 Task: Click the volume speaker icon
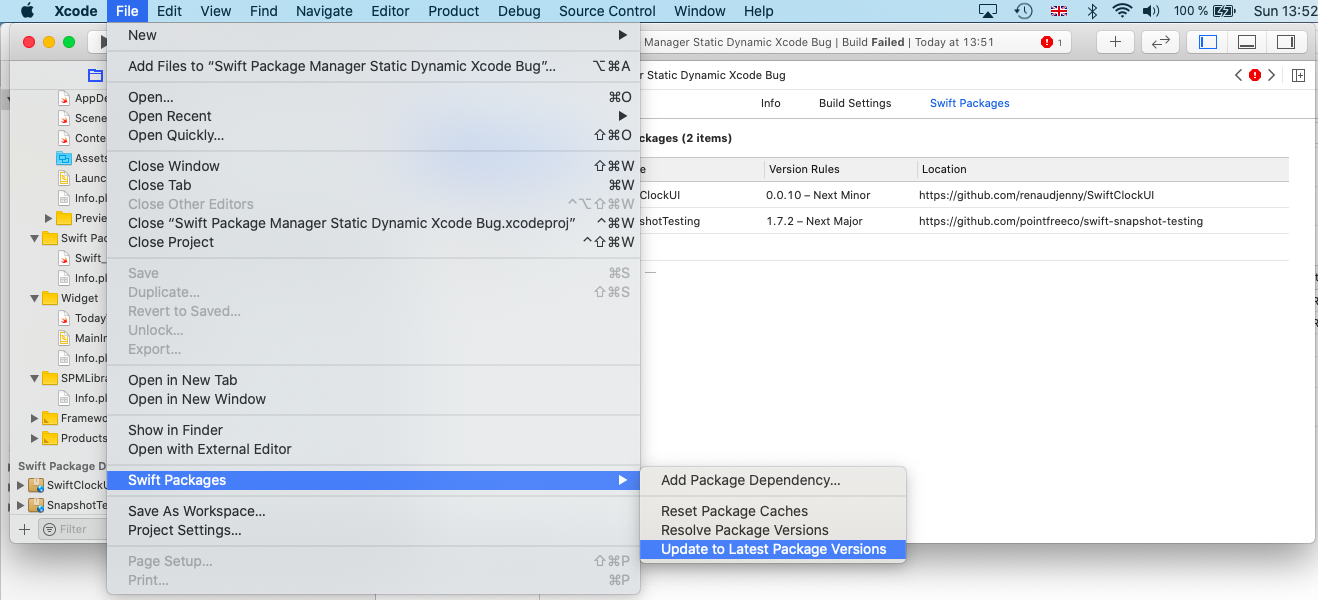(1150, 11)
